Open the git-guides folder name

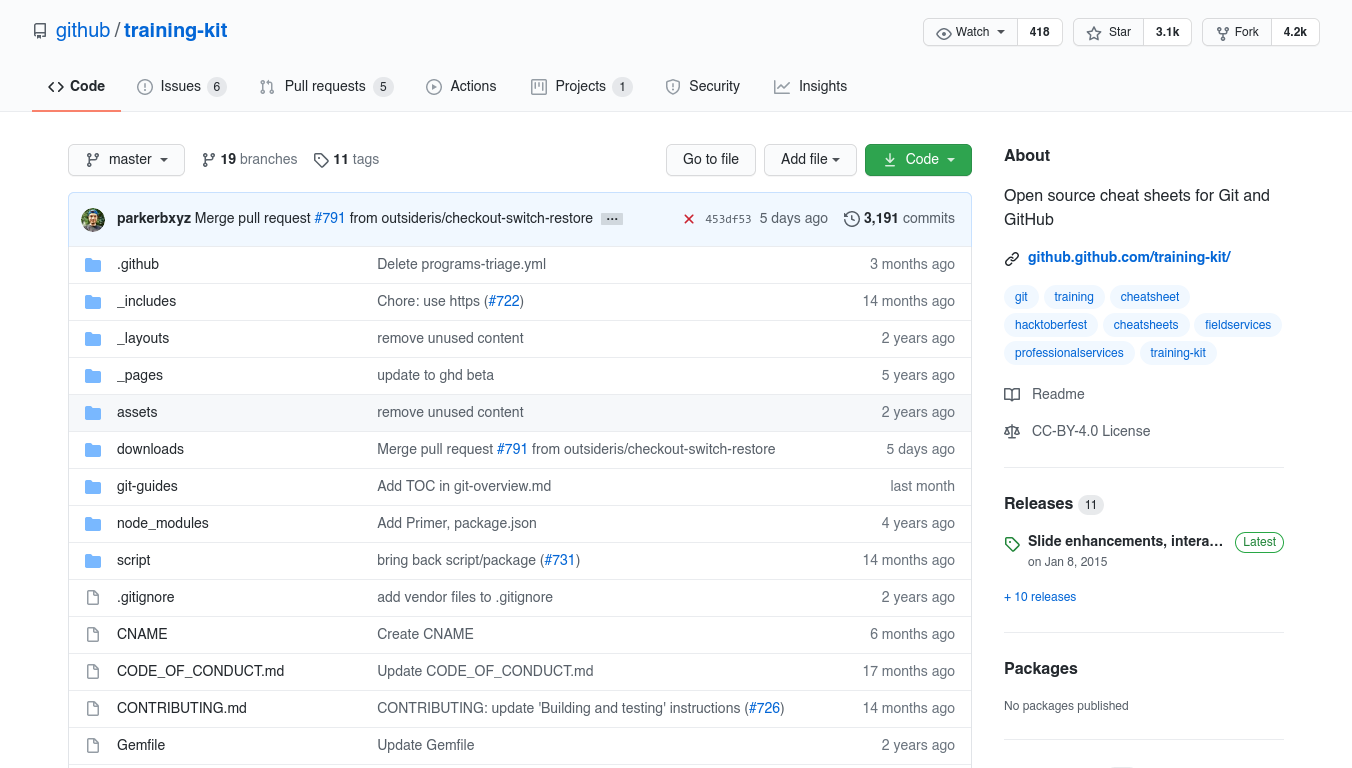[x=147, y=486]
